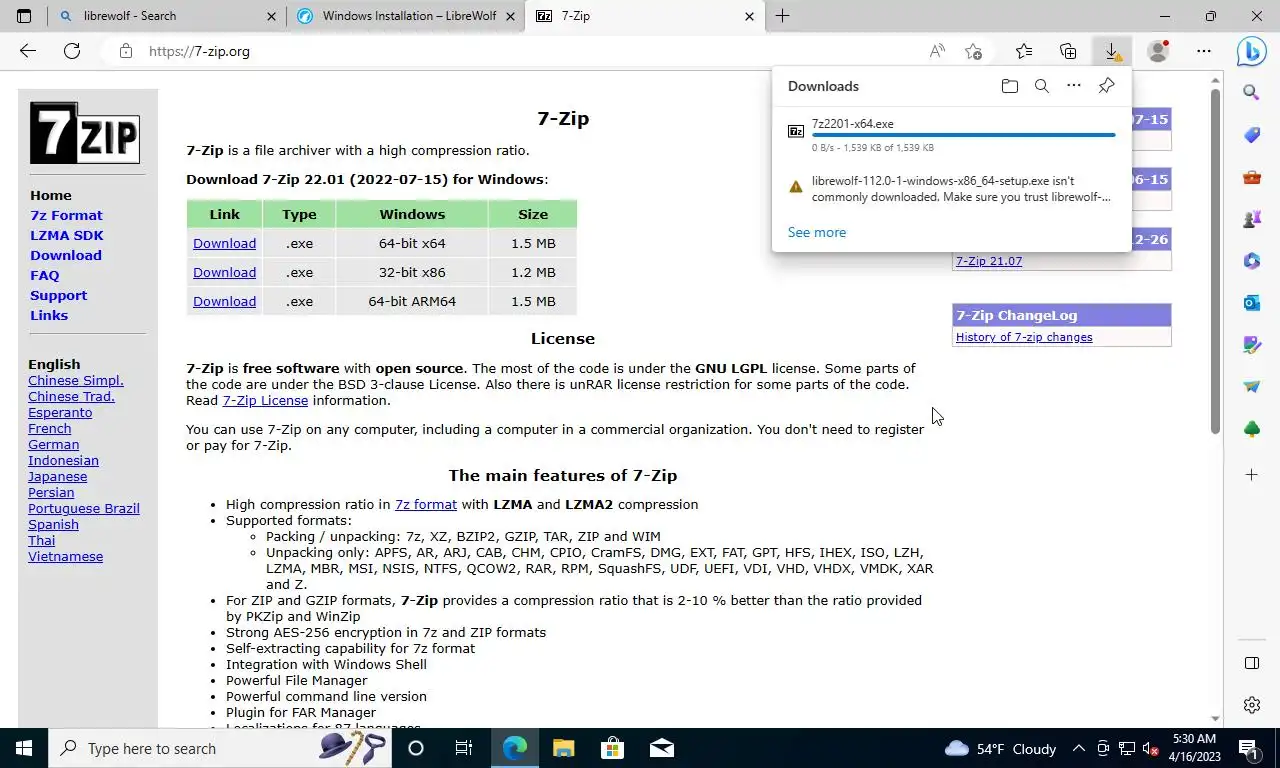Open Support in site navigation
1280x768 pixels.
[x=58, y=295]
